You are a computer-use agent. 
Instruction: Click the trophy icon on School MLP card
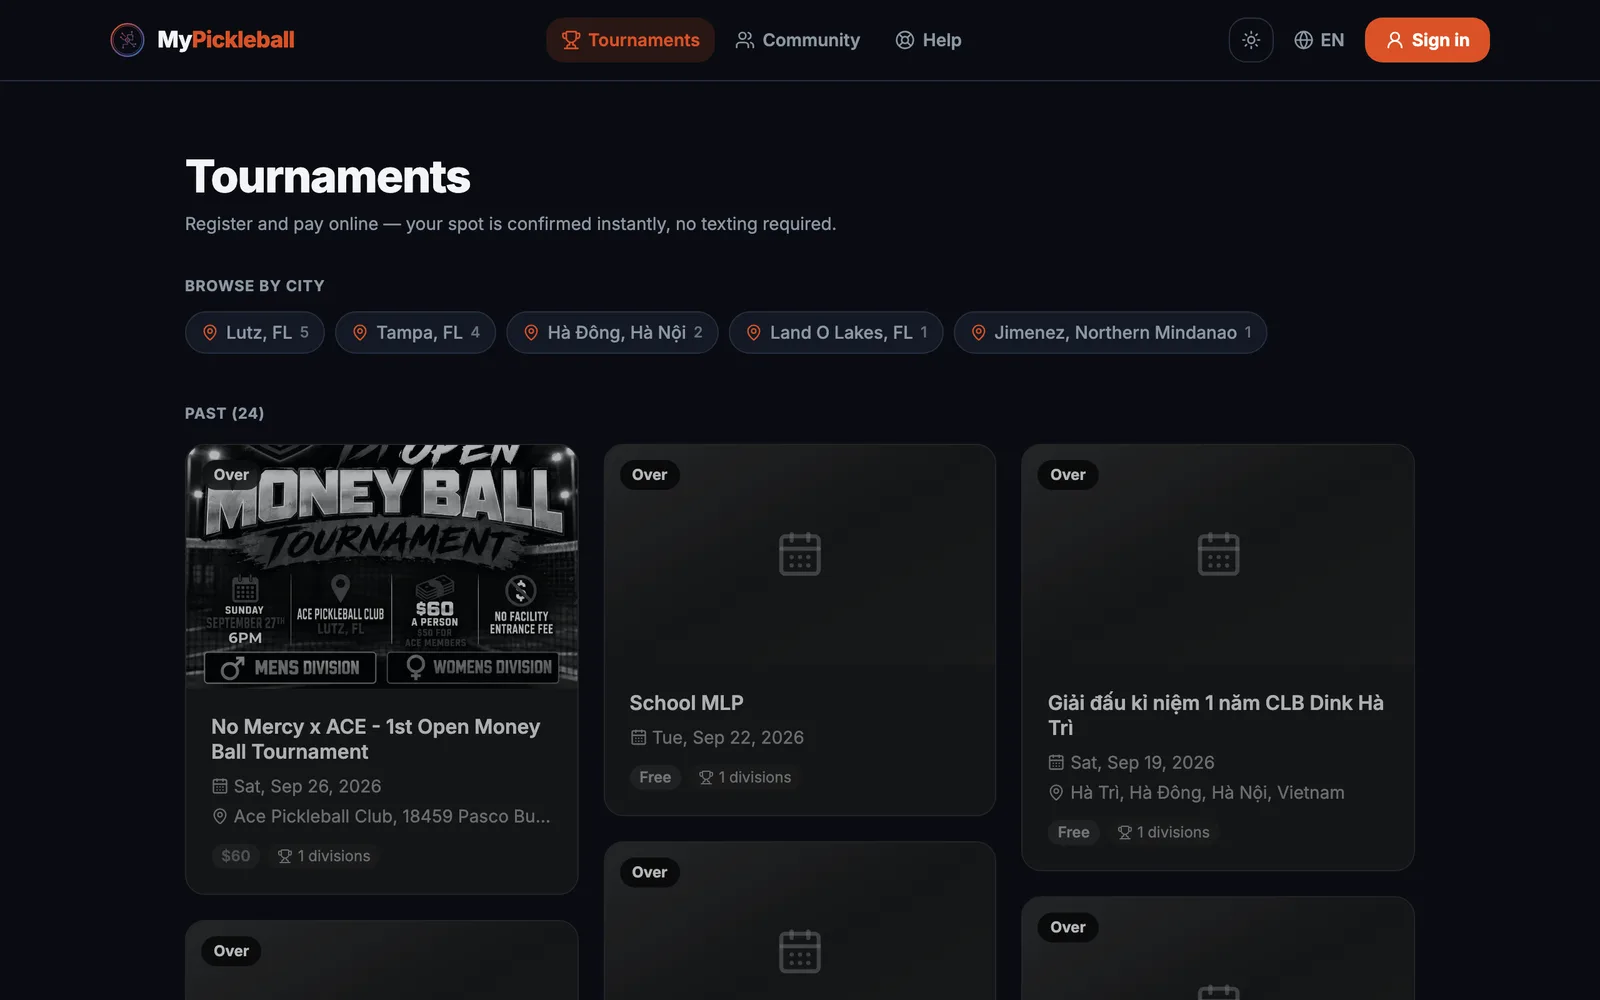coord(706,777)
